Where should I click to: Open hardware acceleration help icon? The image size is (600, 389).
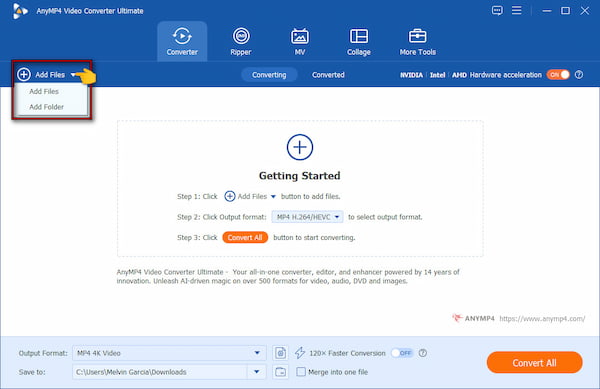(x=579, y=75)
